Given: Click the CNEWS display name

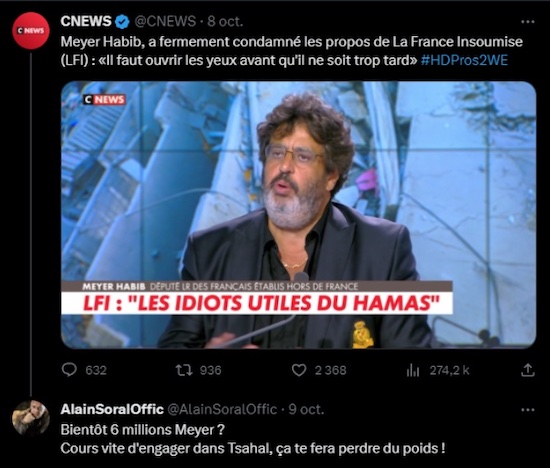Looking at the screenshot, I should [86, 21].
